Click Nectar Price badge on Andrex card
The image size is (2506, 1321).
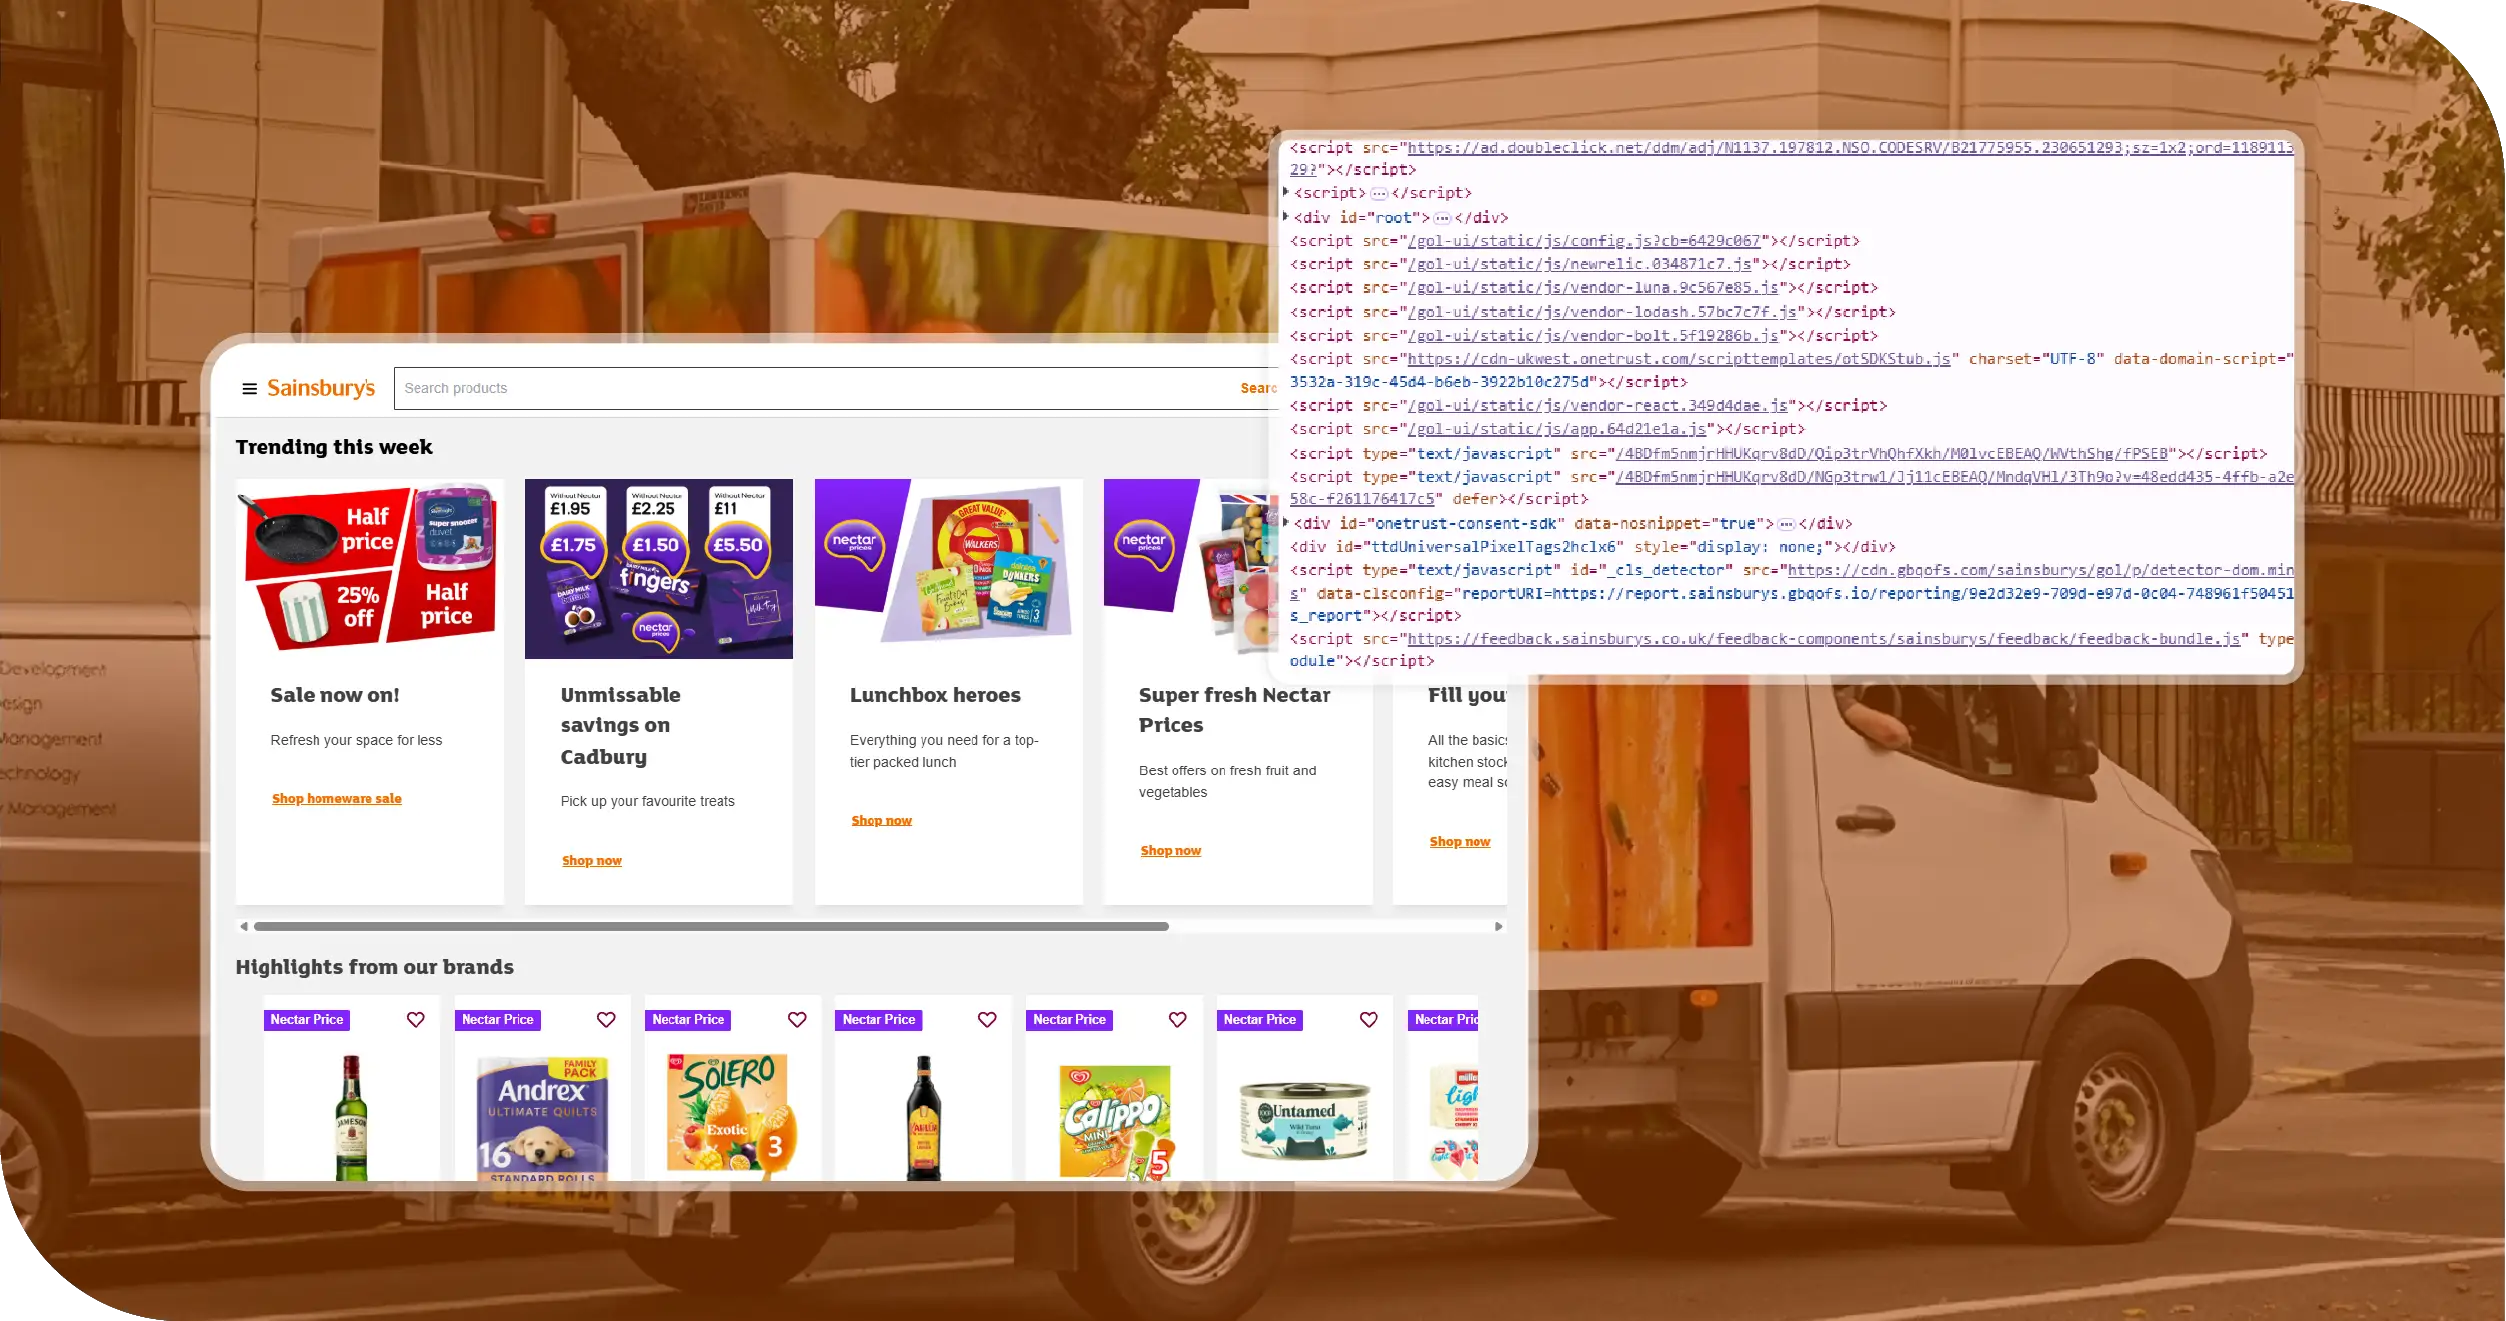point(498,1019)
